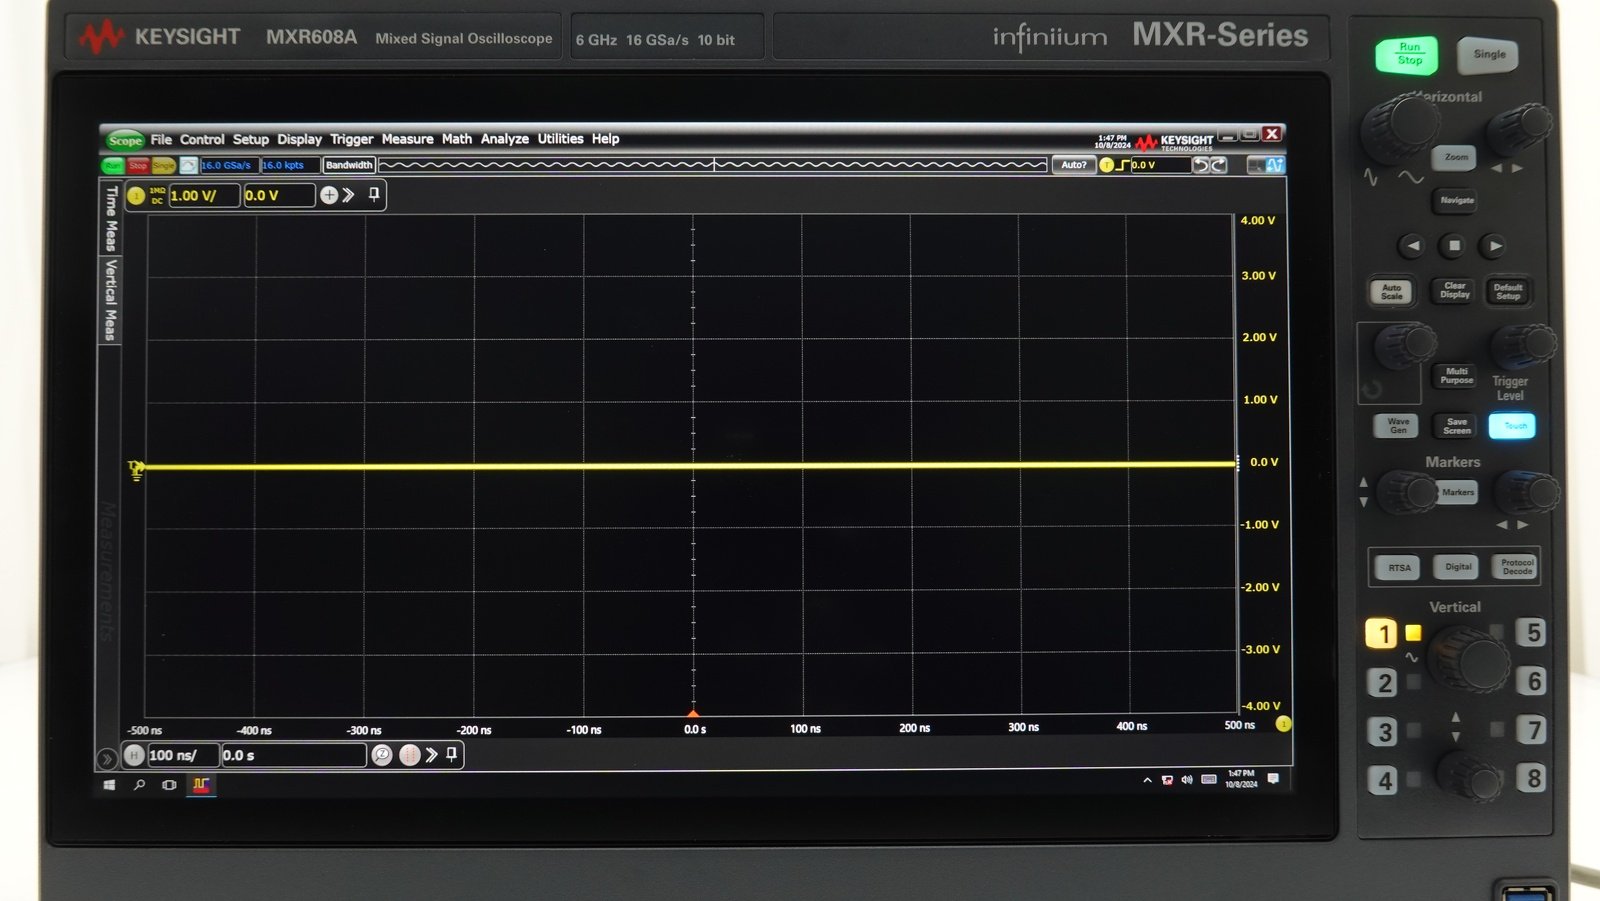
Task: Pin the horizontal toolbar
Action: [452, 754]
